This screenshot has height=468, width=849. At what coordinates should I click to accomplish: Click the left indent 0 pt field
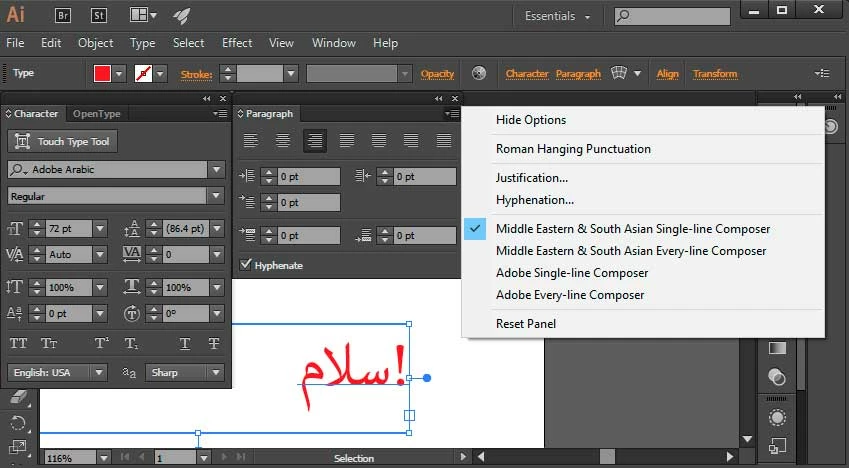click(309, 177)
